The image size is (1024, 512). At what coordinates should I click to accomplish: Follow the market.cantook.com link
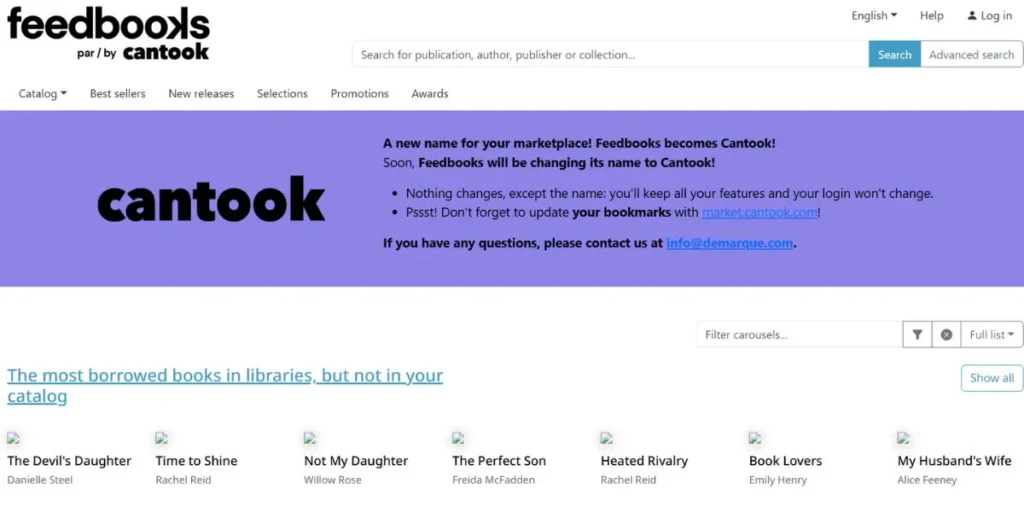tap(759, 212)
